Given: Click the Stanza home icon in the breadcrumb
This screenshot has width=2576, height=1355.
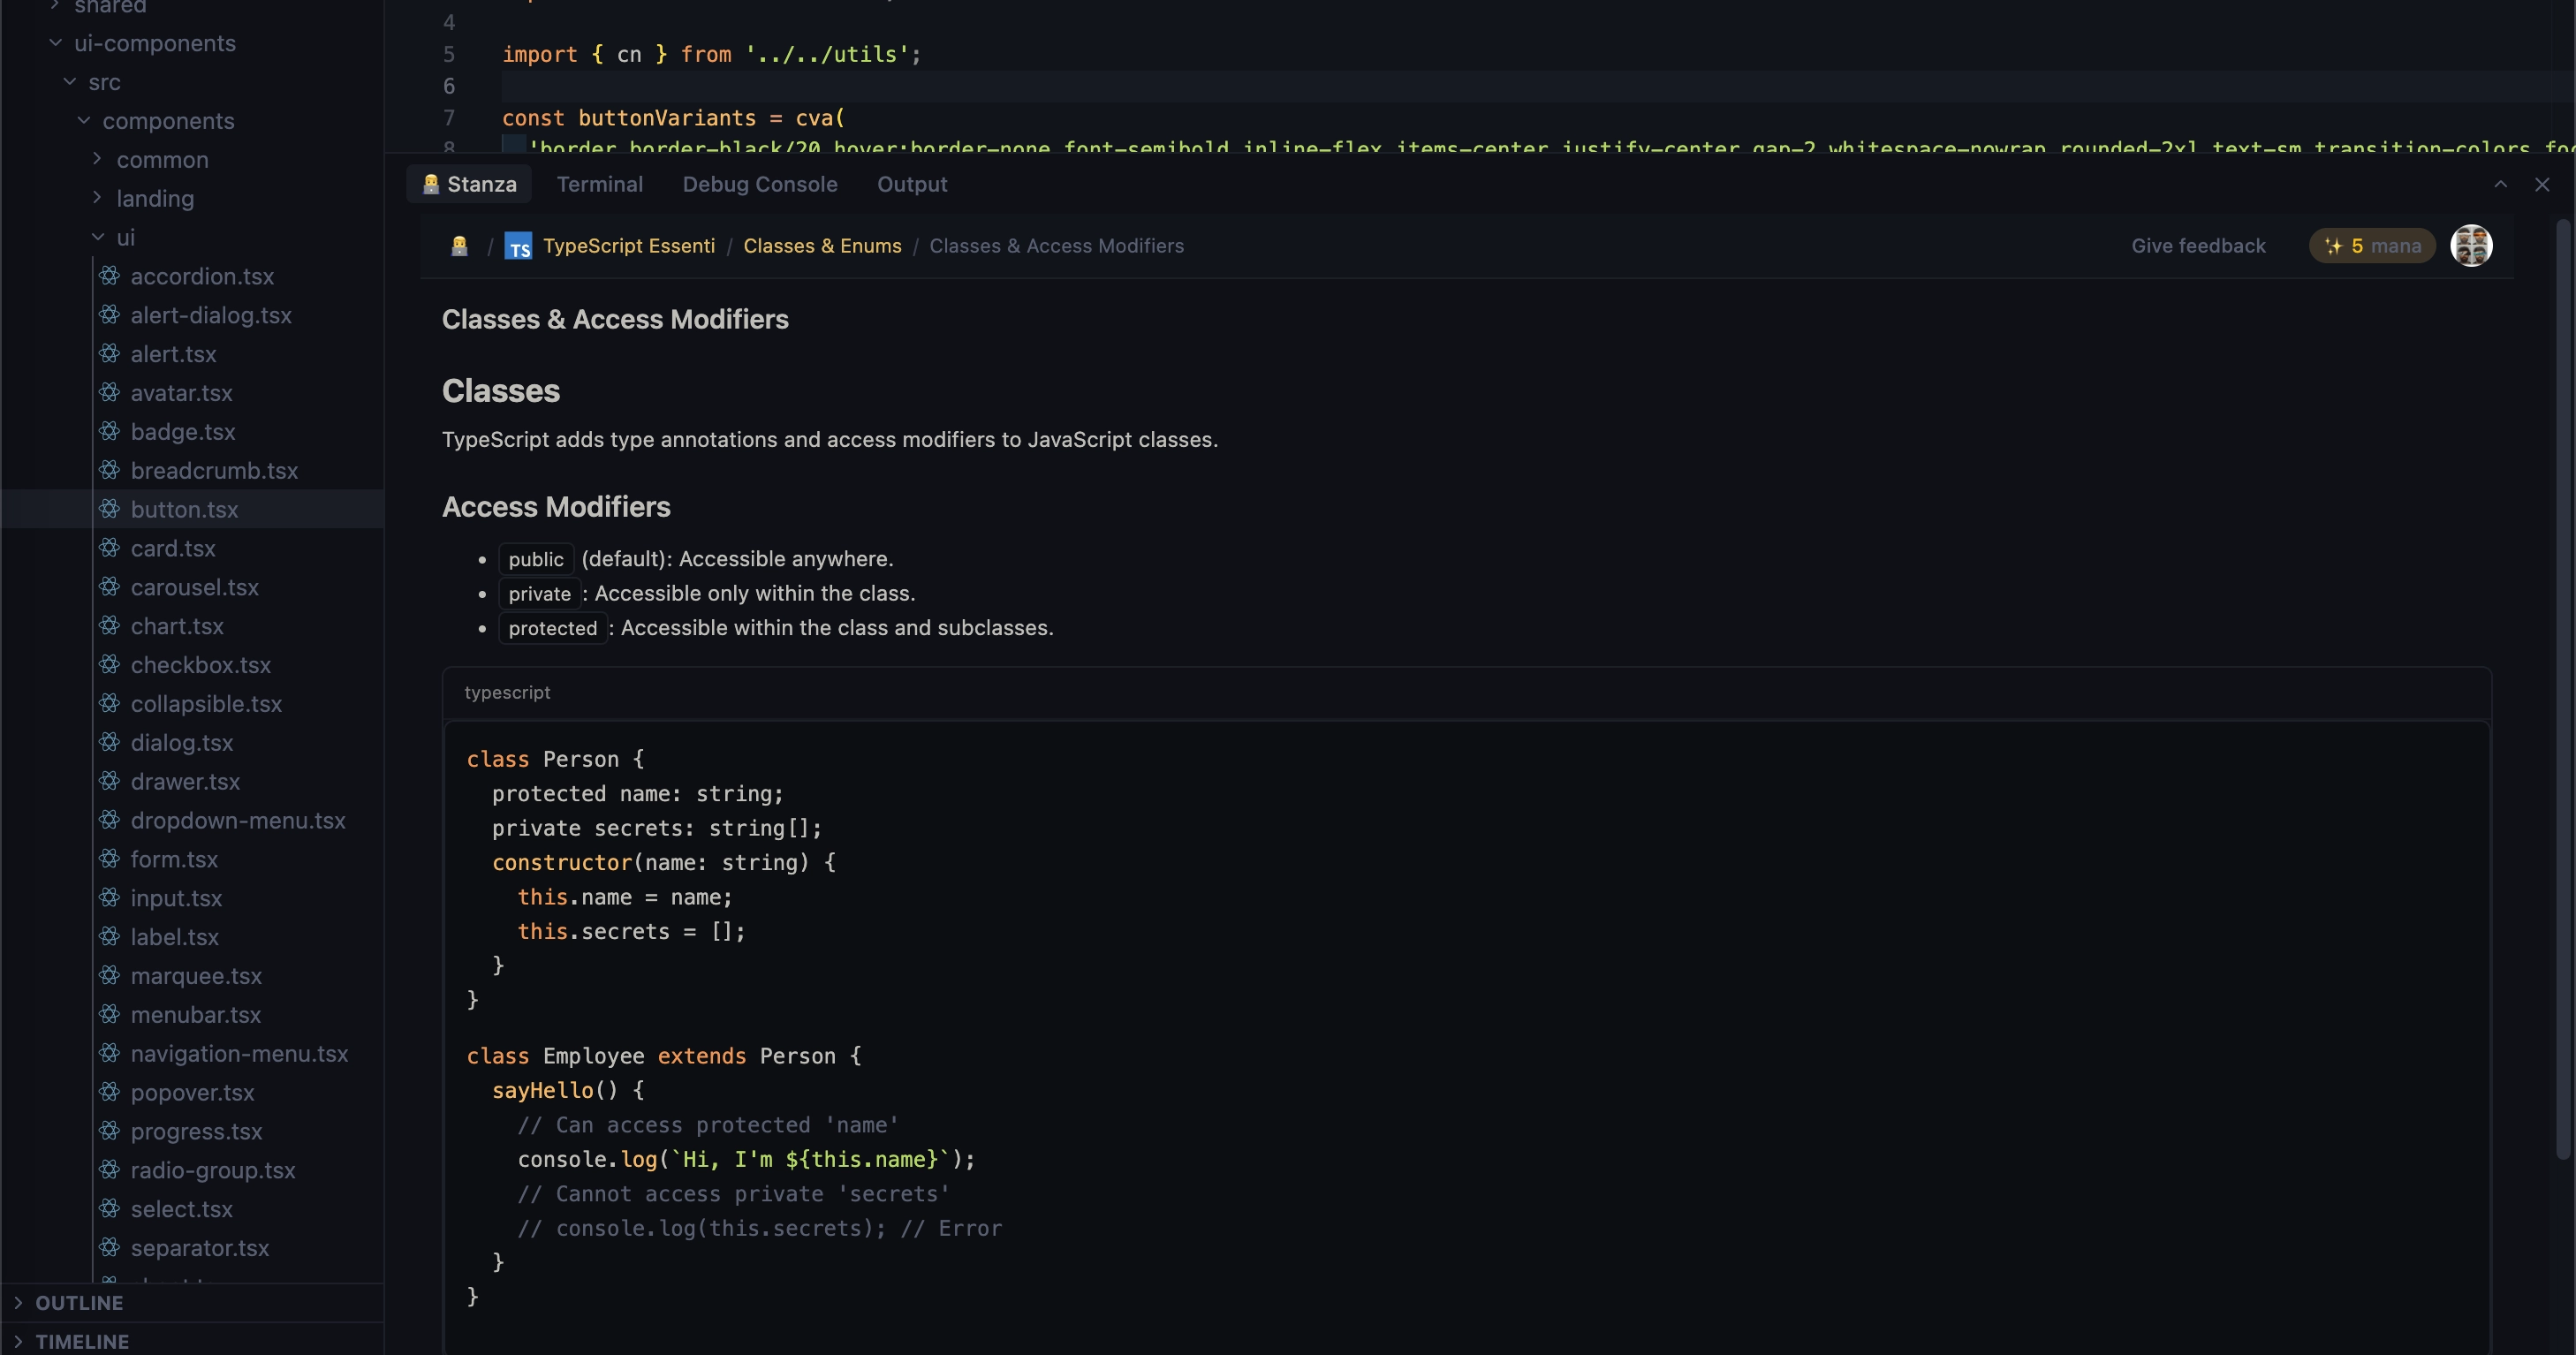Looking at the screenshot, I should click(x=459, y=245).
